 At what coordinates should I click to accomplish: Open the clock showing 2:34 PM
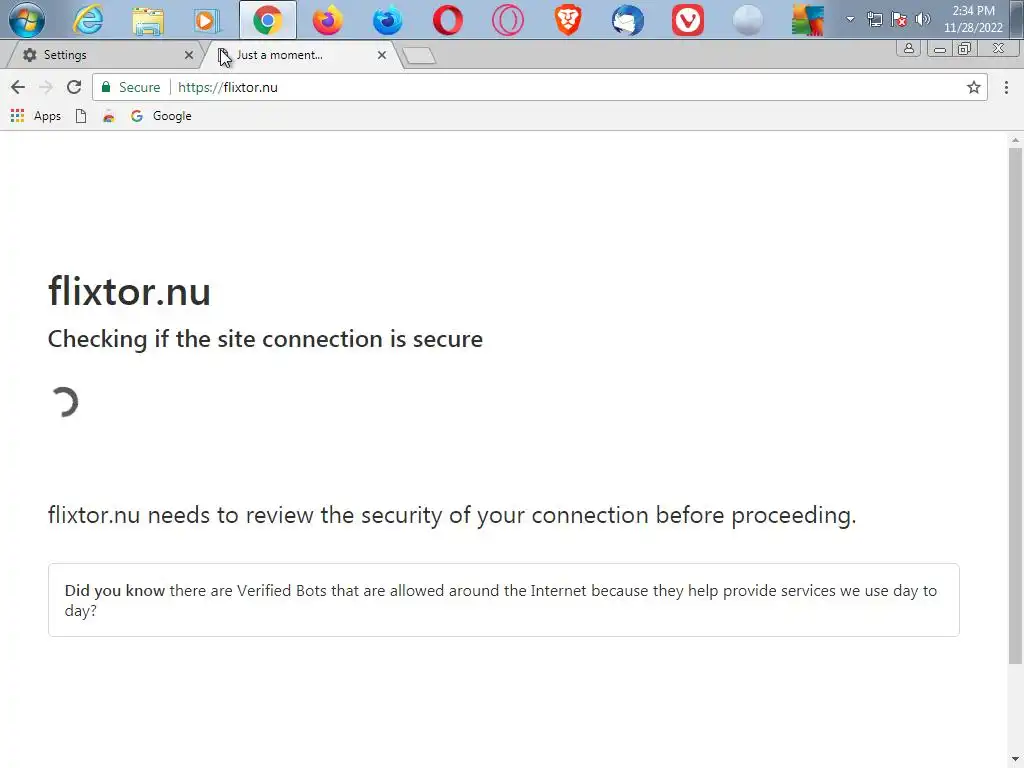coord(973,19)
